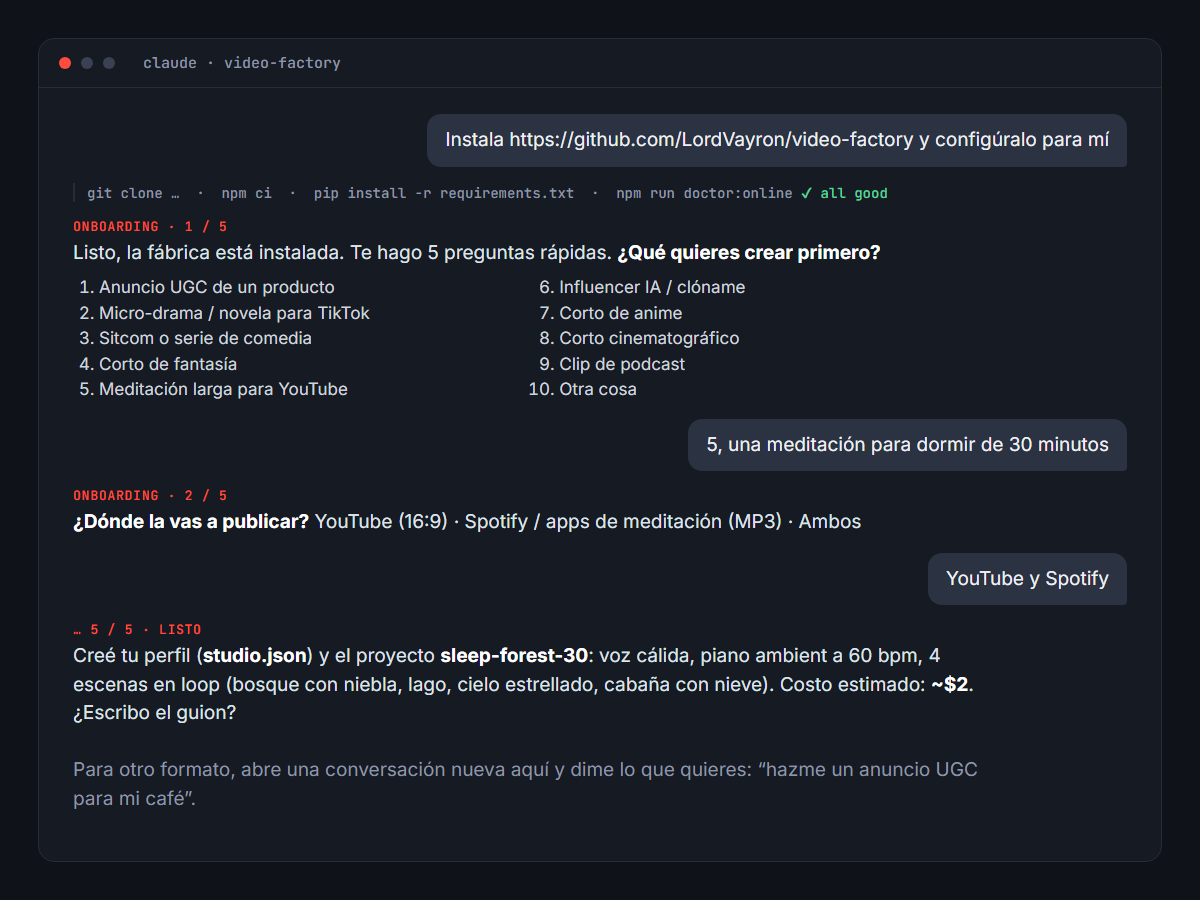The height and width of the screenshot is (900, 1200).
Task: Click 'npm run doctor:online' command text
Action: click(x=704, y=193)
